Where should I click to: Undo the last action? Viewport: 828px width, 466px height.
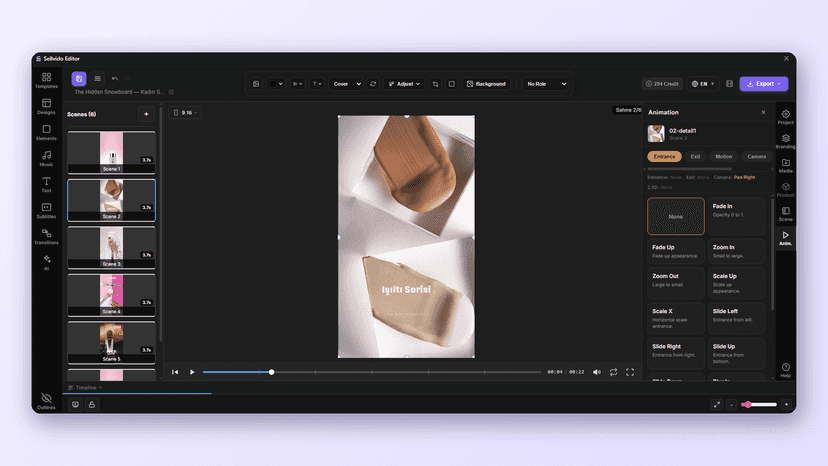115,79
